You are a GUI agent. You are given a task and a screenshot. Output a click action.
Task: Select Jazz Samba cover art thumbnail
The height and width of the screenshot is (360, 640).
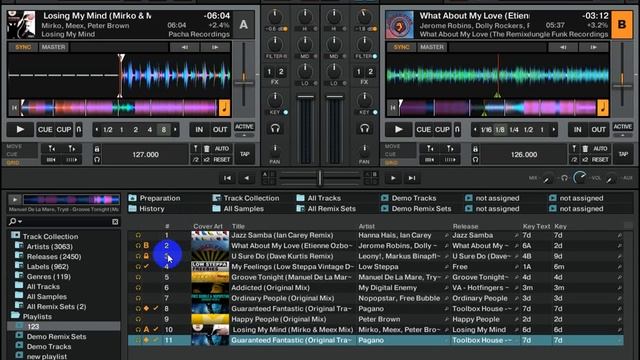coord(210,235)
